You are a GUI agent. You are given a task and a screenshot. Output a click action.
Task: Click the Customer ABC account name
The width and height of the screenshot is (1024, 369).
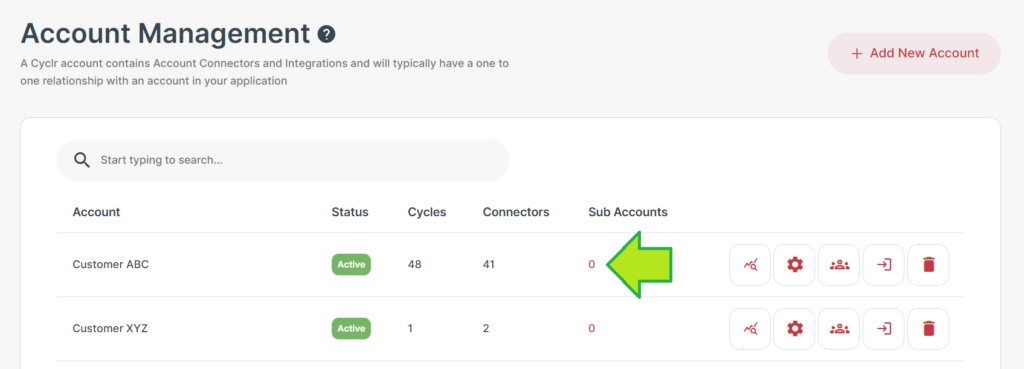111,265
